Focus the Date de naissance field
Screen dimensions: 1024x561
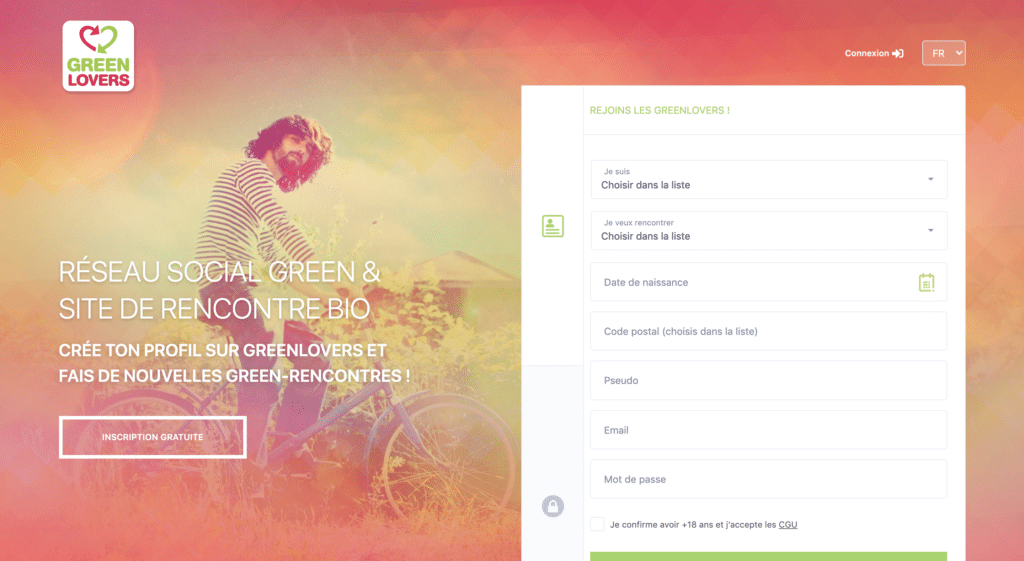769,282
